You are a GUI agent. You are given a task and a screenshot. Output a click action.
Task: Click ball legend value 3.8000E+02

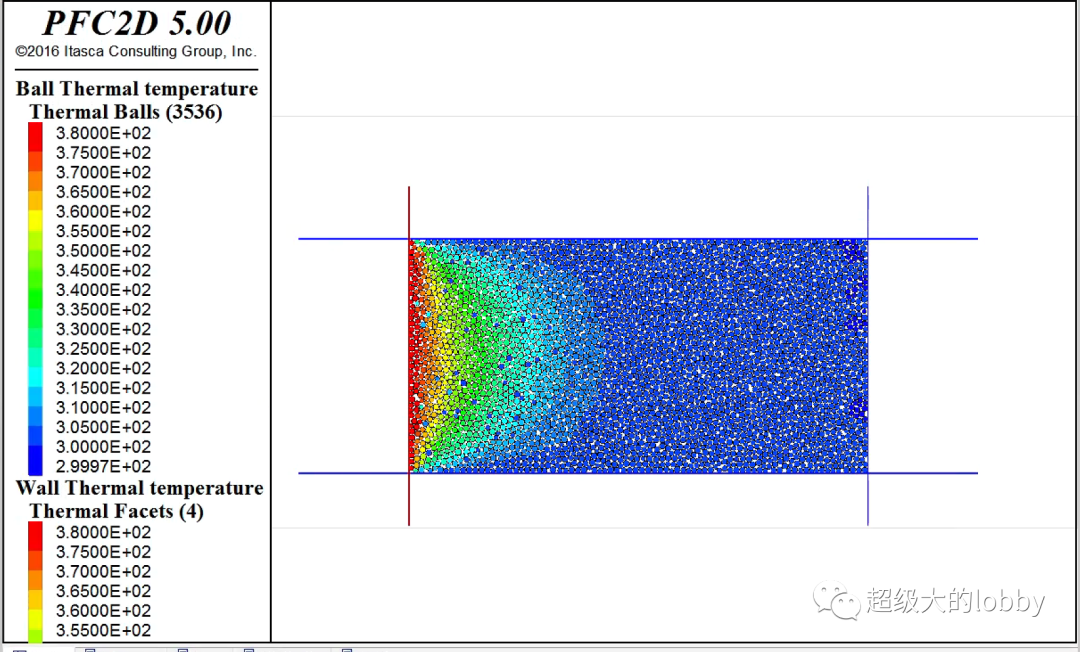tap(103, 133)
